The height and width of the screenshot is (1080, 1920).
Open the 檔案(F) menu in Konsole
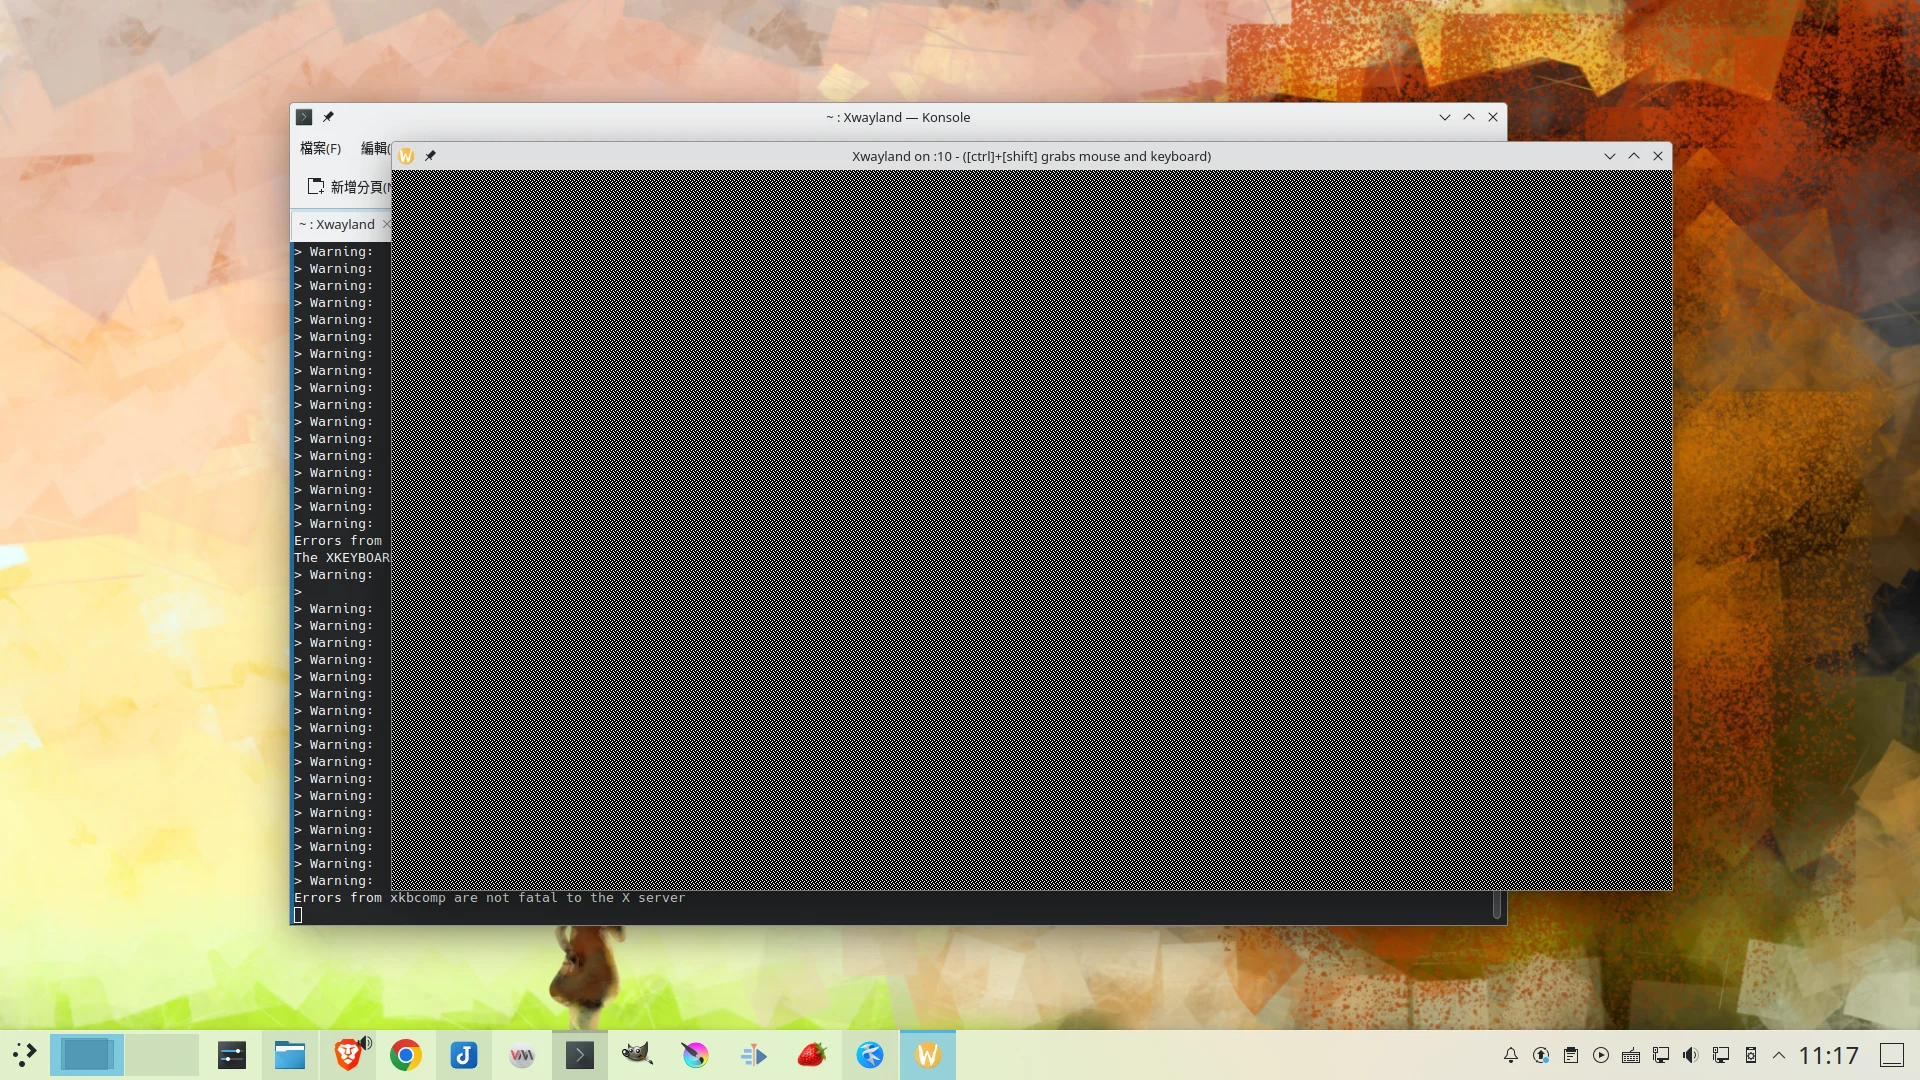click(320, 148)
